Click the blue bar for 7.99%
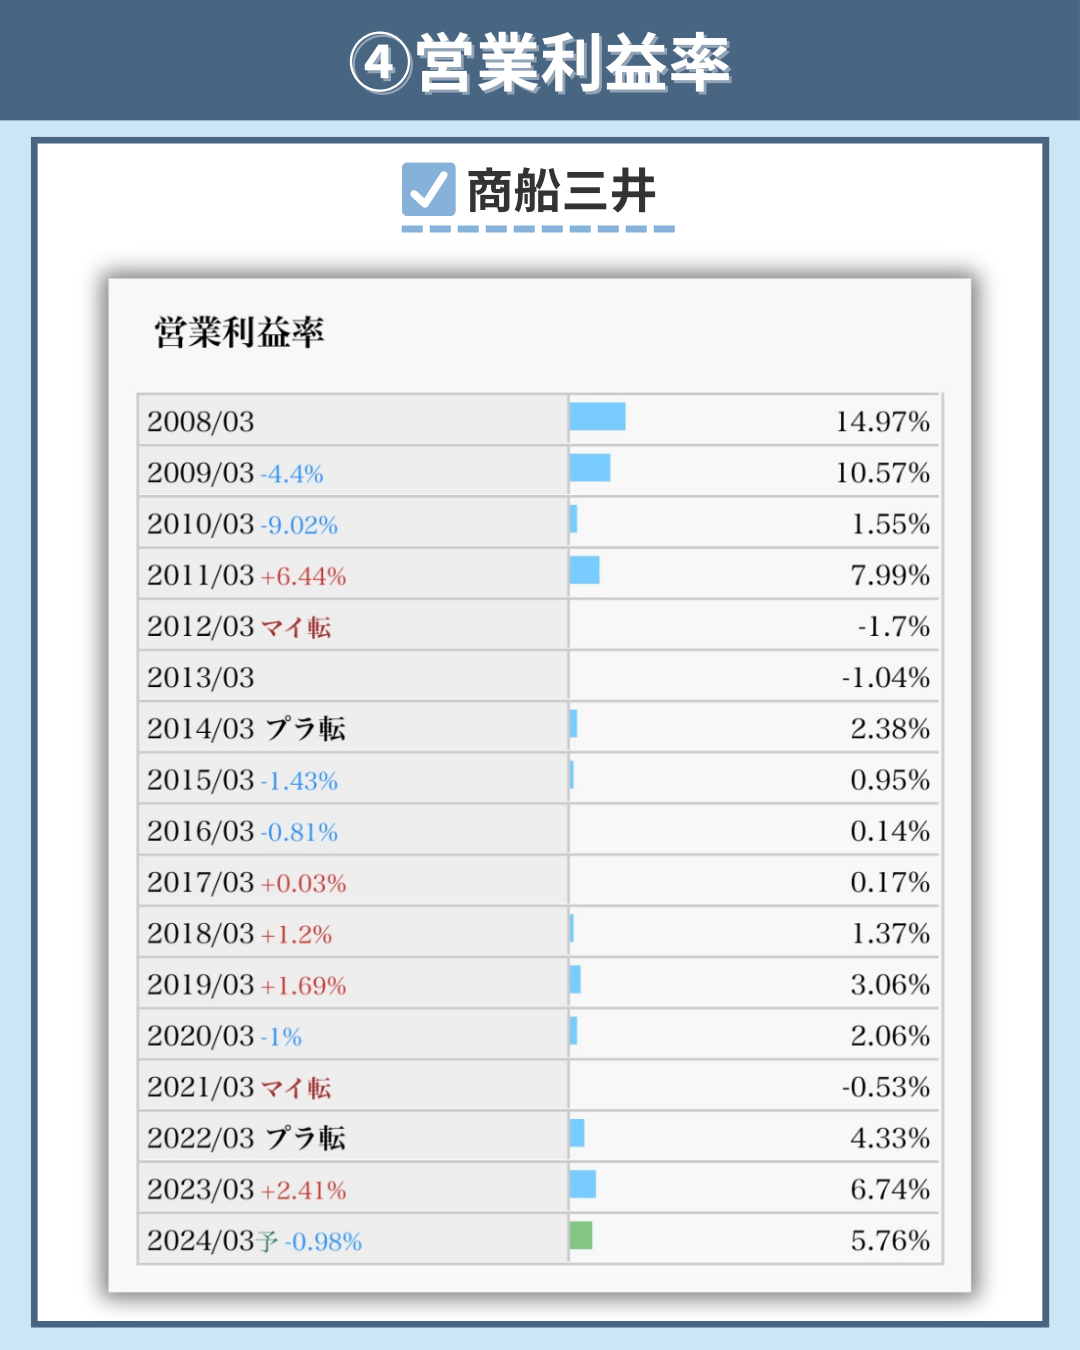 click(585, 570)
